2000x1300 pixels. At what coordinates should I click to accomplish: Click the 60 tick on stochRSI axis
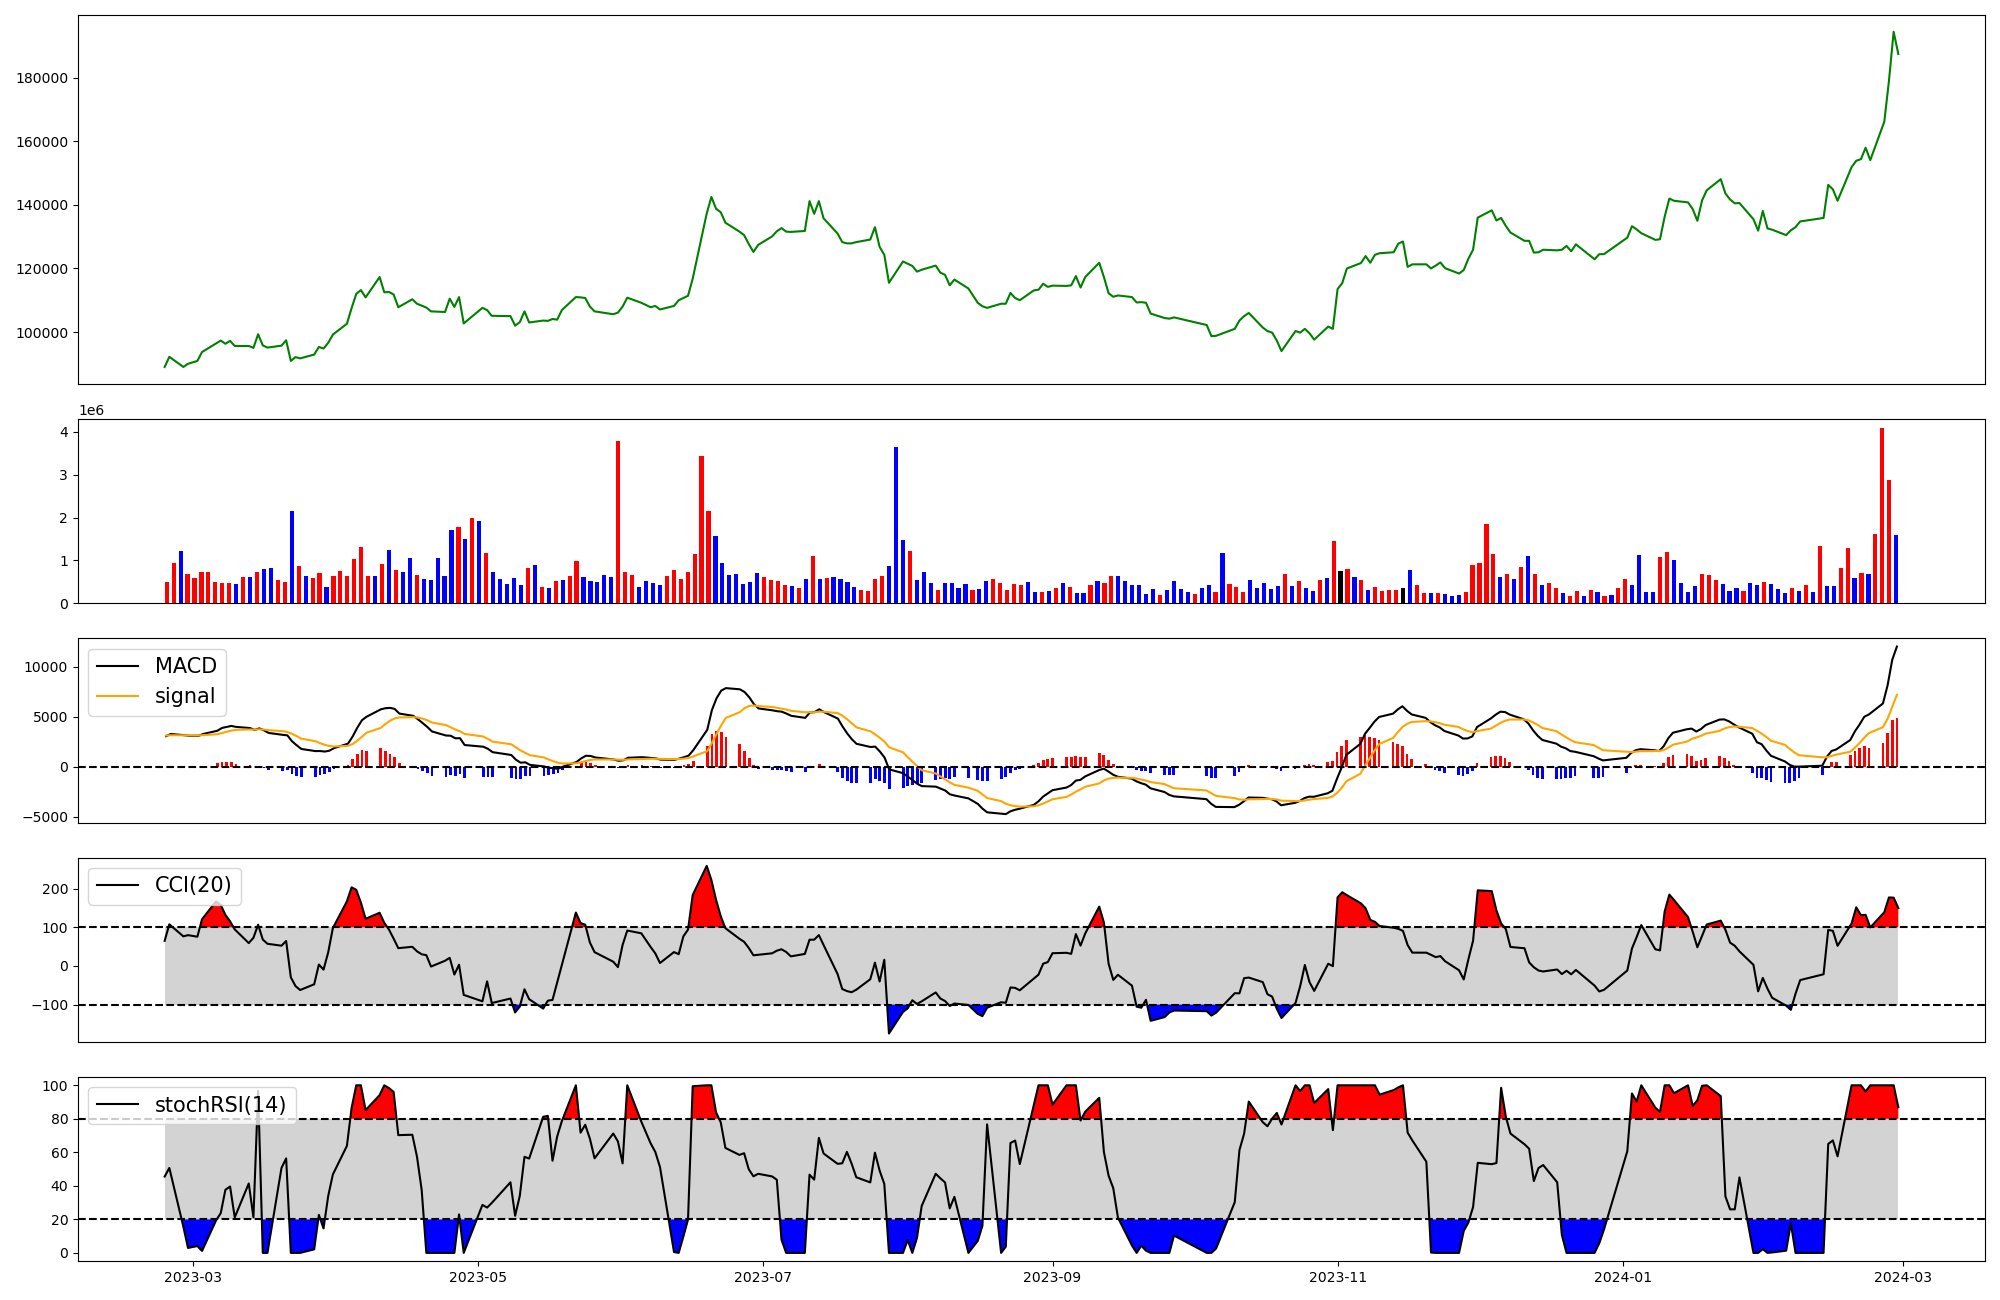[x=60, y=1153]
